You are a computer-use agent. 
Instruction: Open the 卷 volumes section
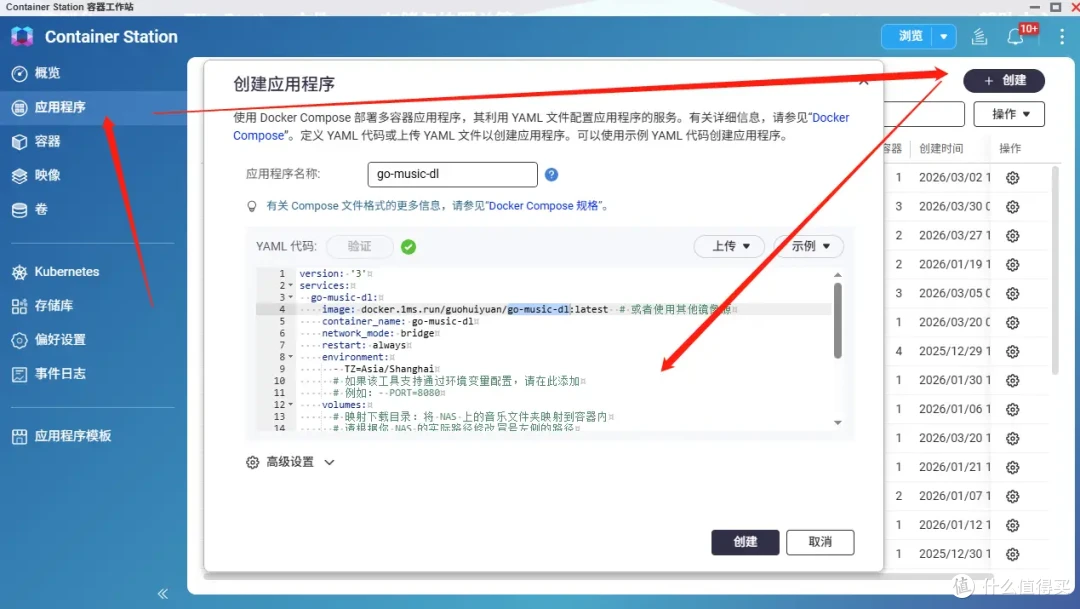[41, 209]
